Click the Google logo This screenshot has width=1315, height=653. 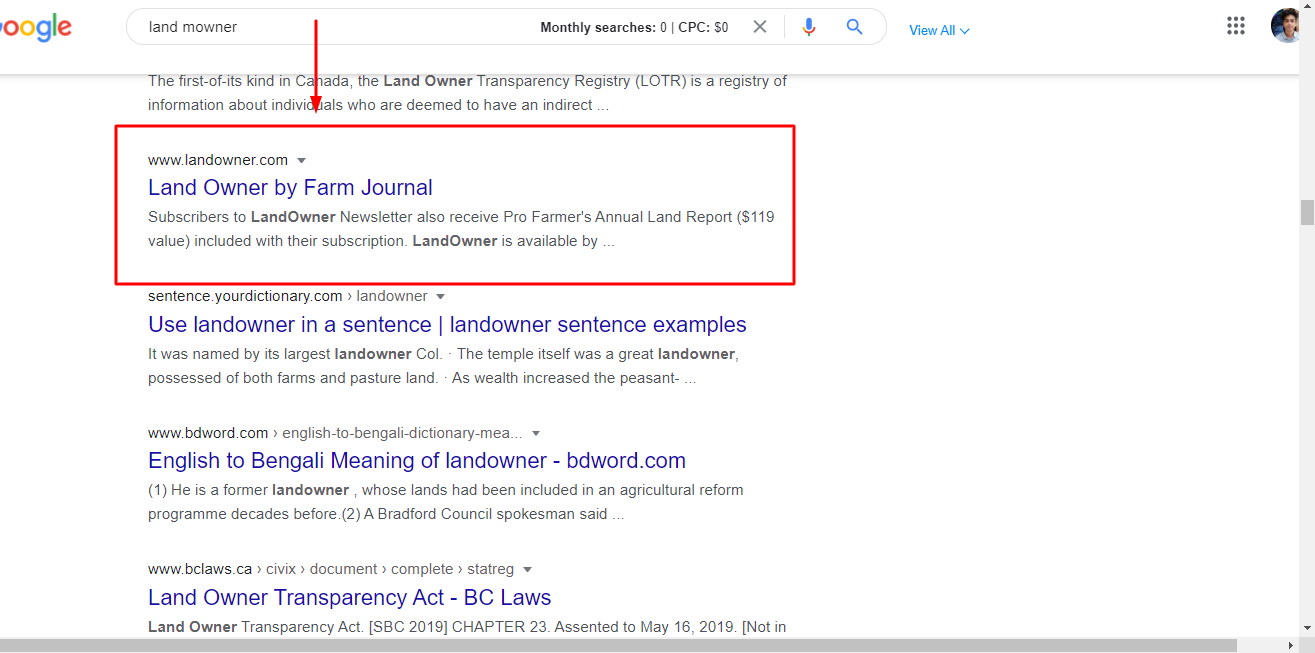tap(35, 27)
